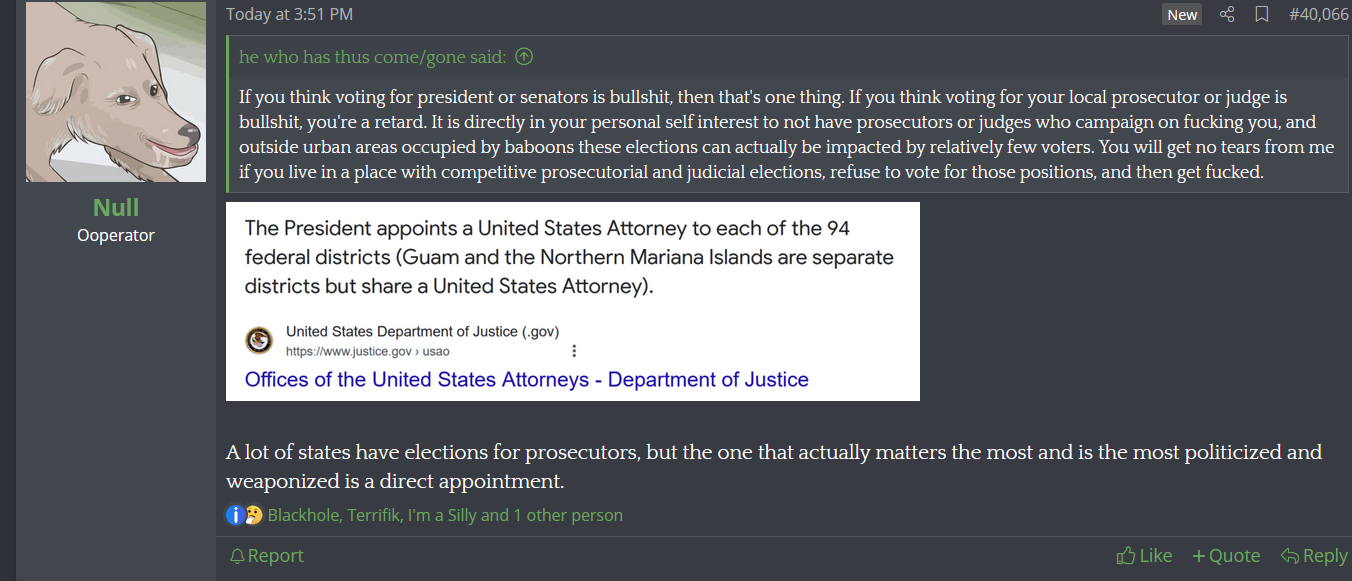Click the blue informative reaction icon

(x=235, y=515)
